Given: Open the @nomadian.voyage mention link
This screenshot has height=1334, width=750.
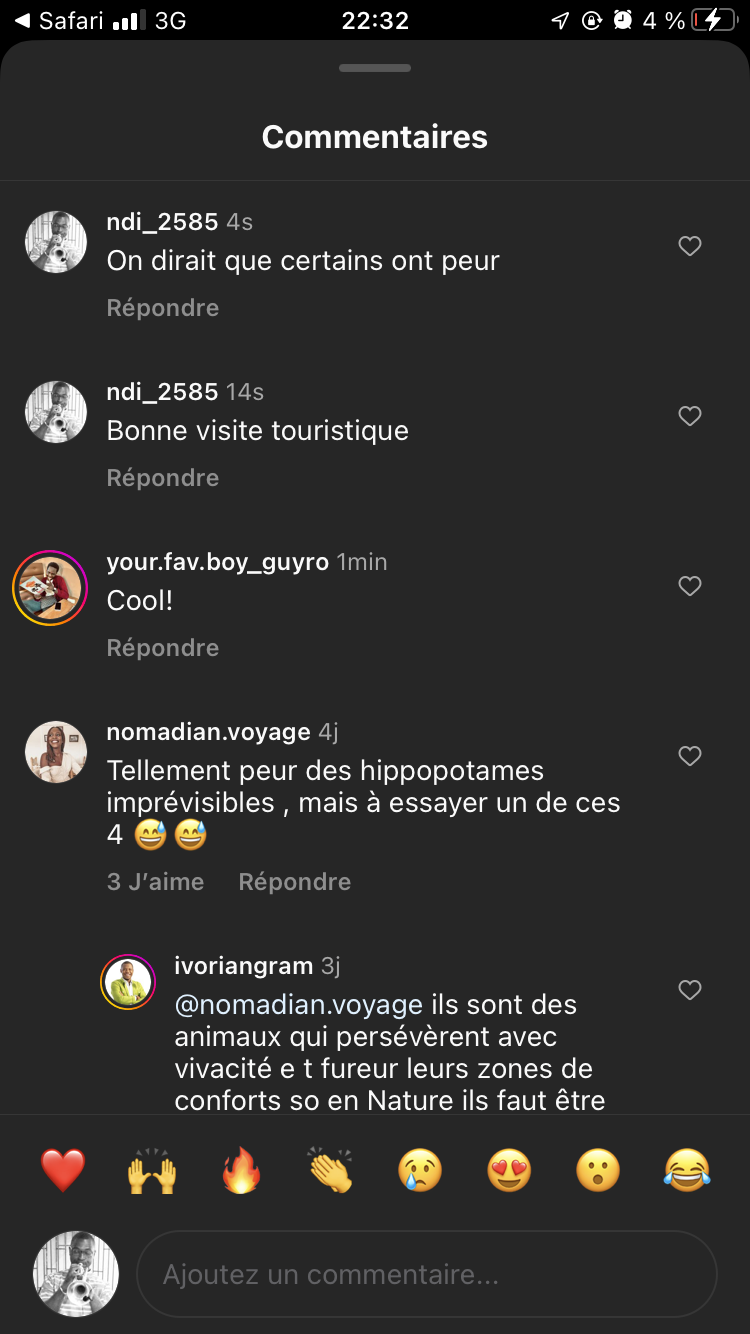Looking at the screenshot, I should (298, 1005).
